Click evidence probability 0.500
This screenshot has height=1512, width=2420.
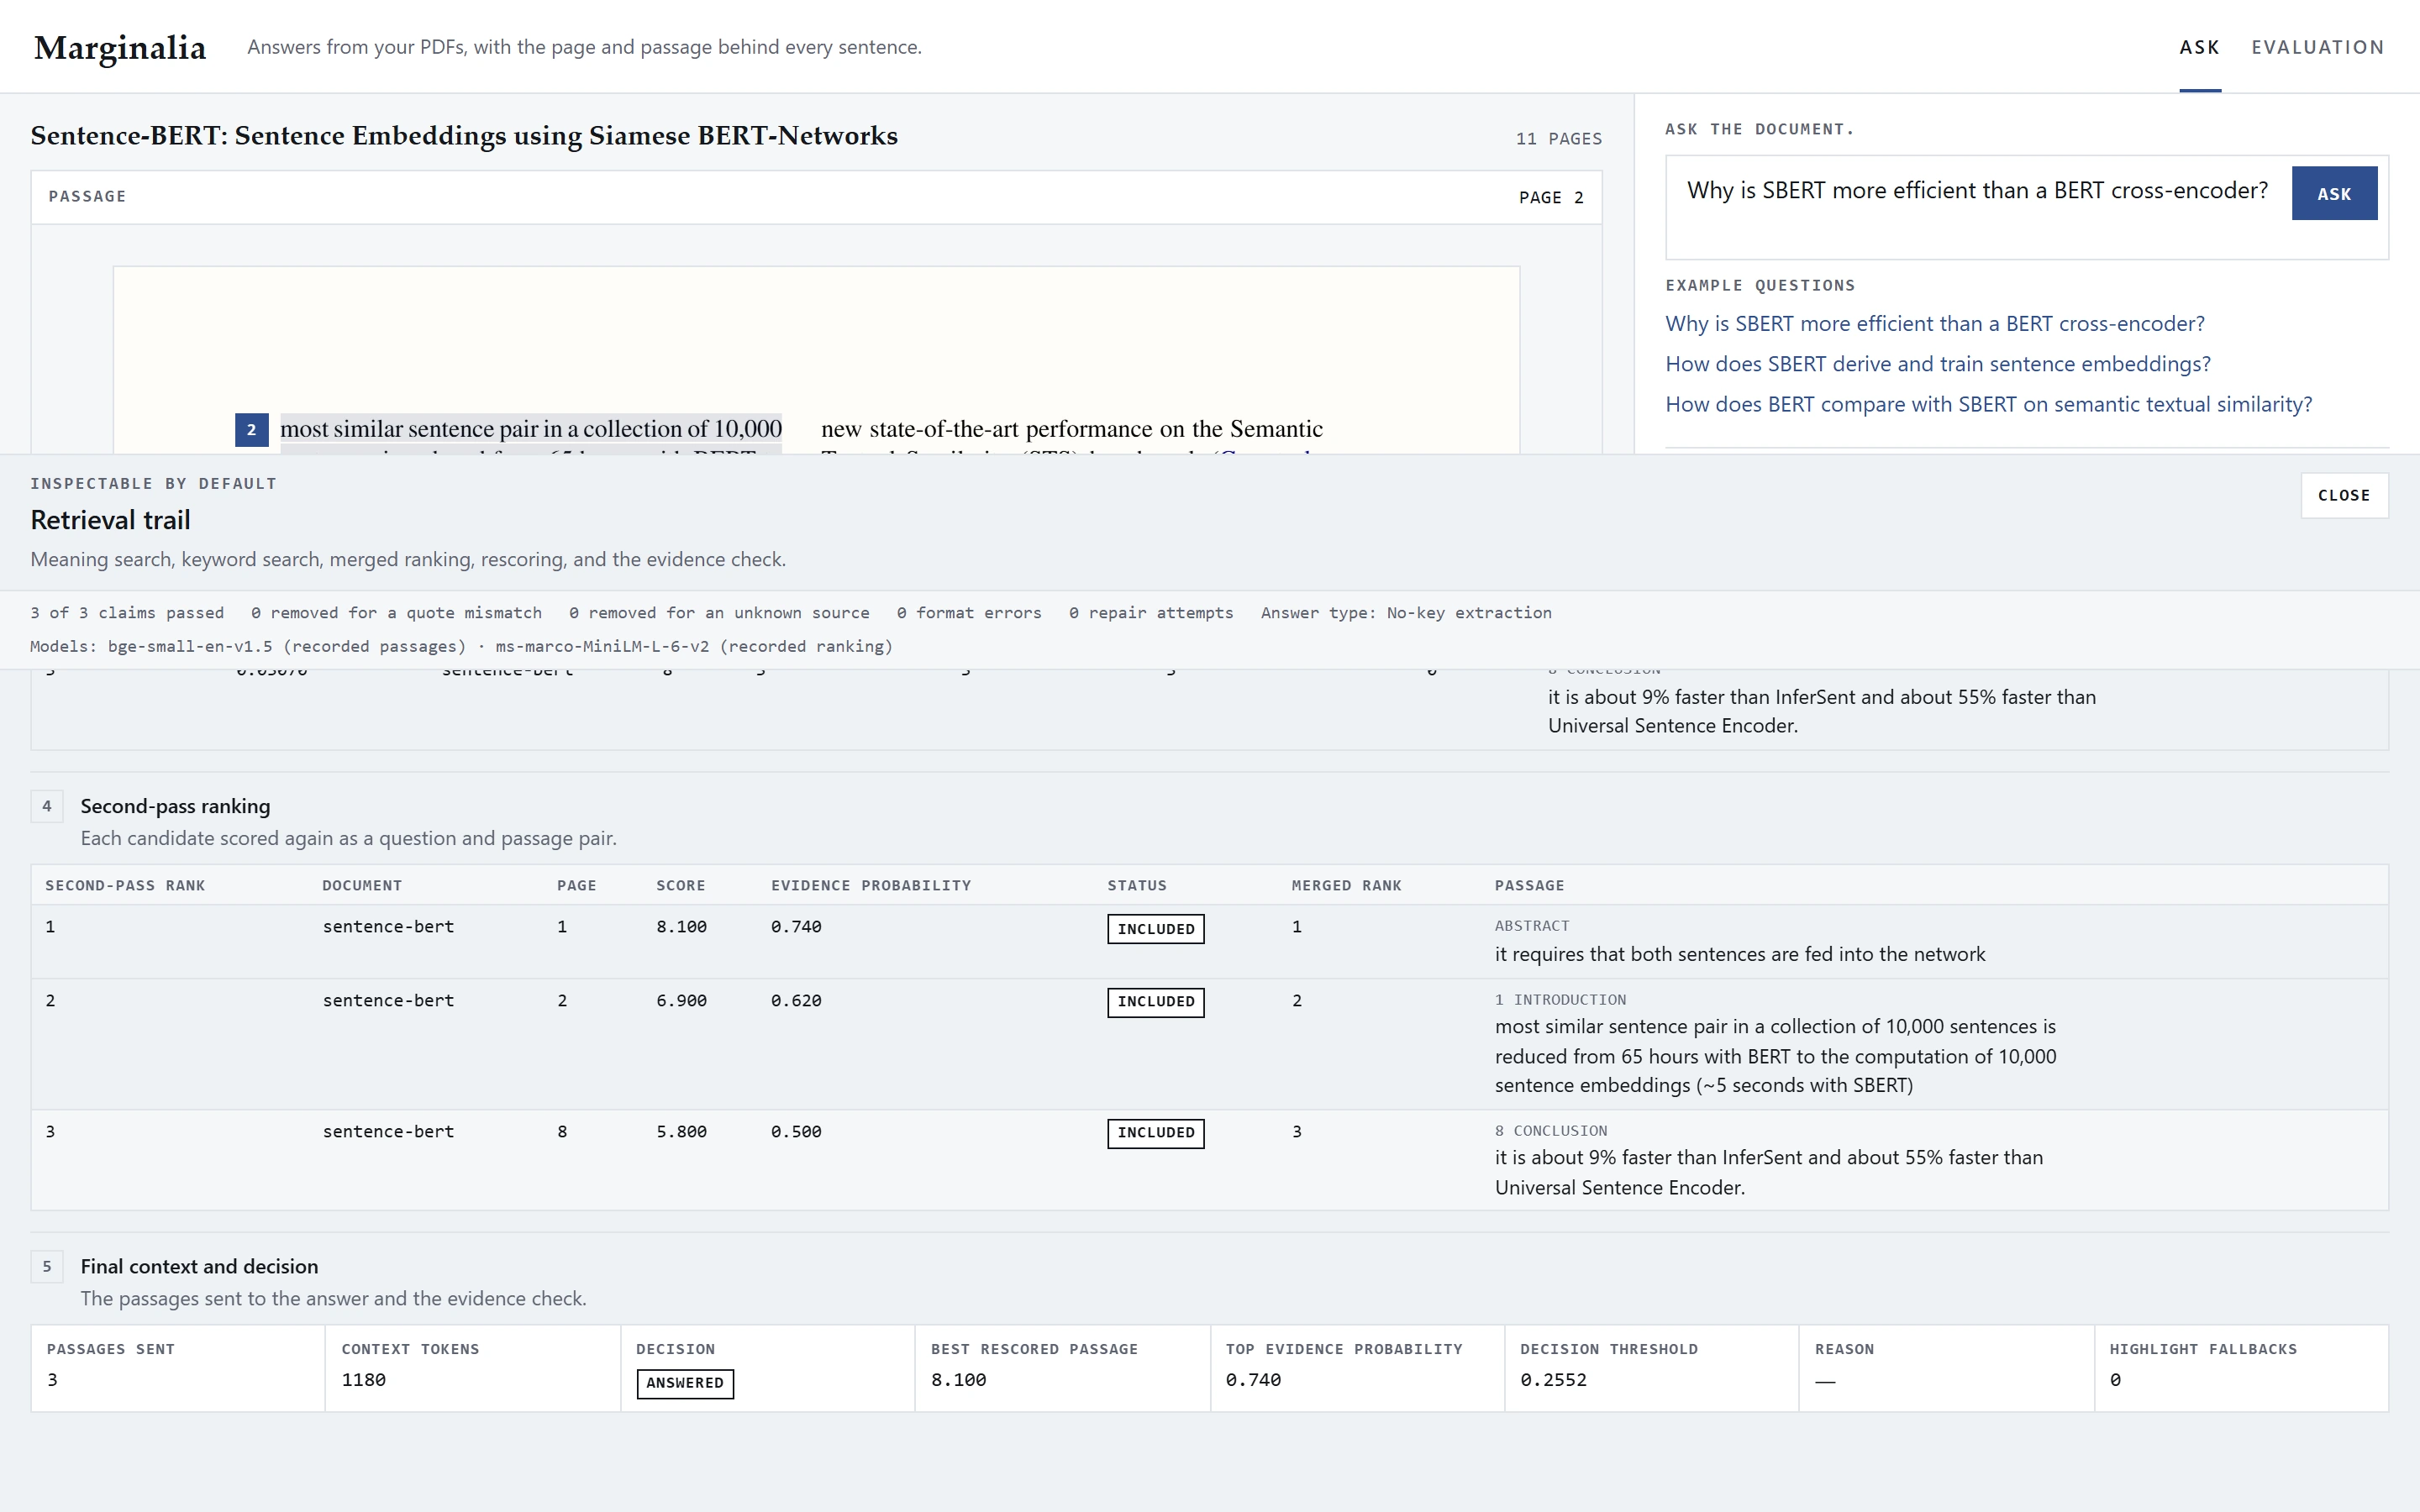pyautogui.click(x=796, y=1132)
